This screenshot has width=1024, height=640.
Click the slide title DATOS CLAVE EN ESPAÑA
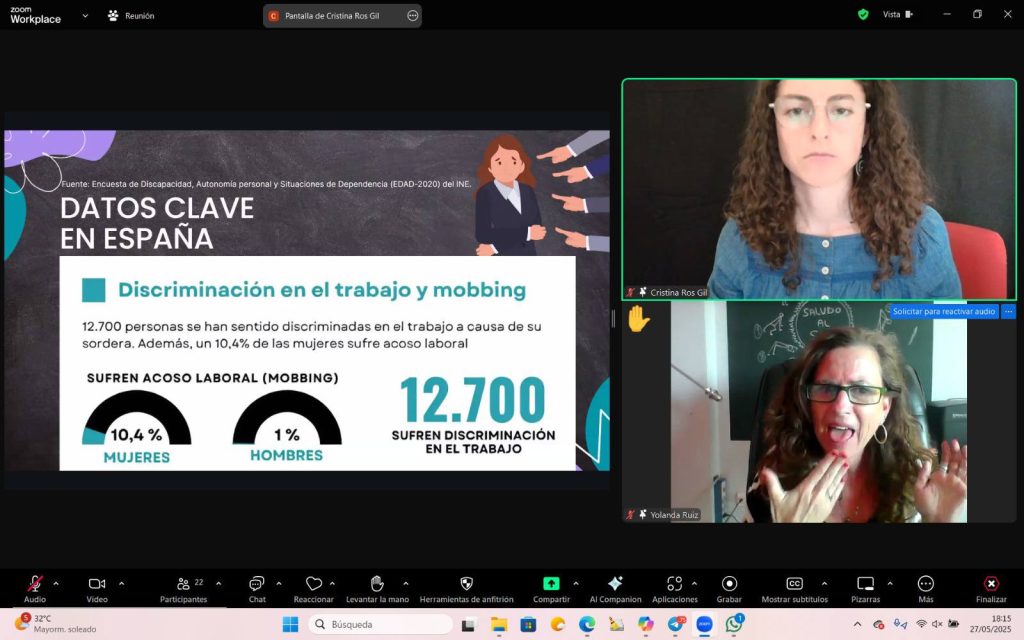[157, 223]
